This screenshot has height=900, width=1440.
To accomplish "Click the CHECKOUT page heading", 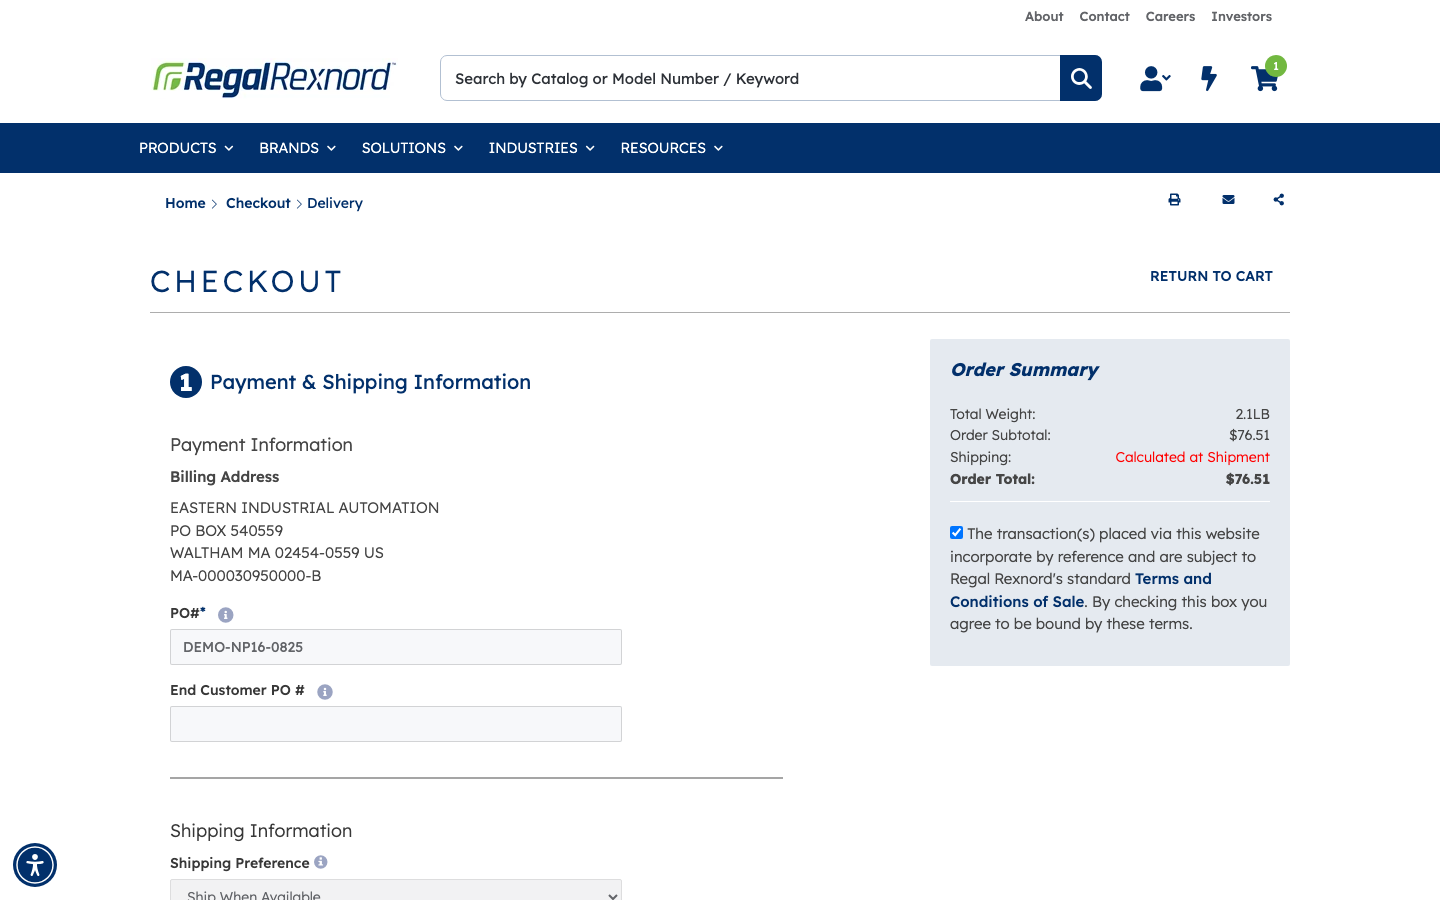I will point(246,282).
